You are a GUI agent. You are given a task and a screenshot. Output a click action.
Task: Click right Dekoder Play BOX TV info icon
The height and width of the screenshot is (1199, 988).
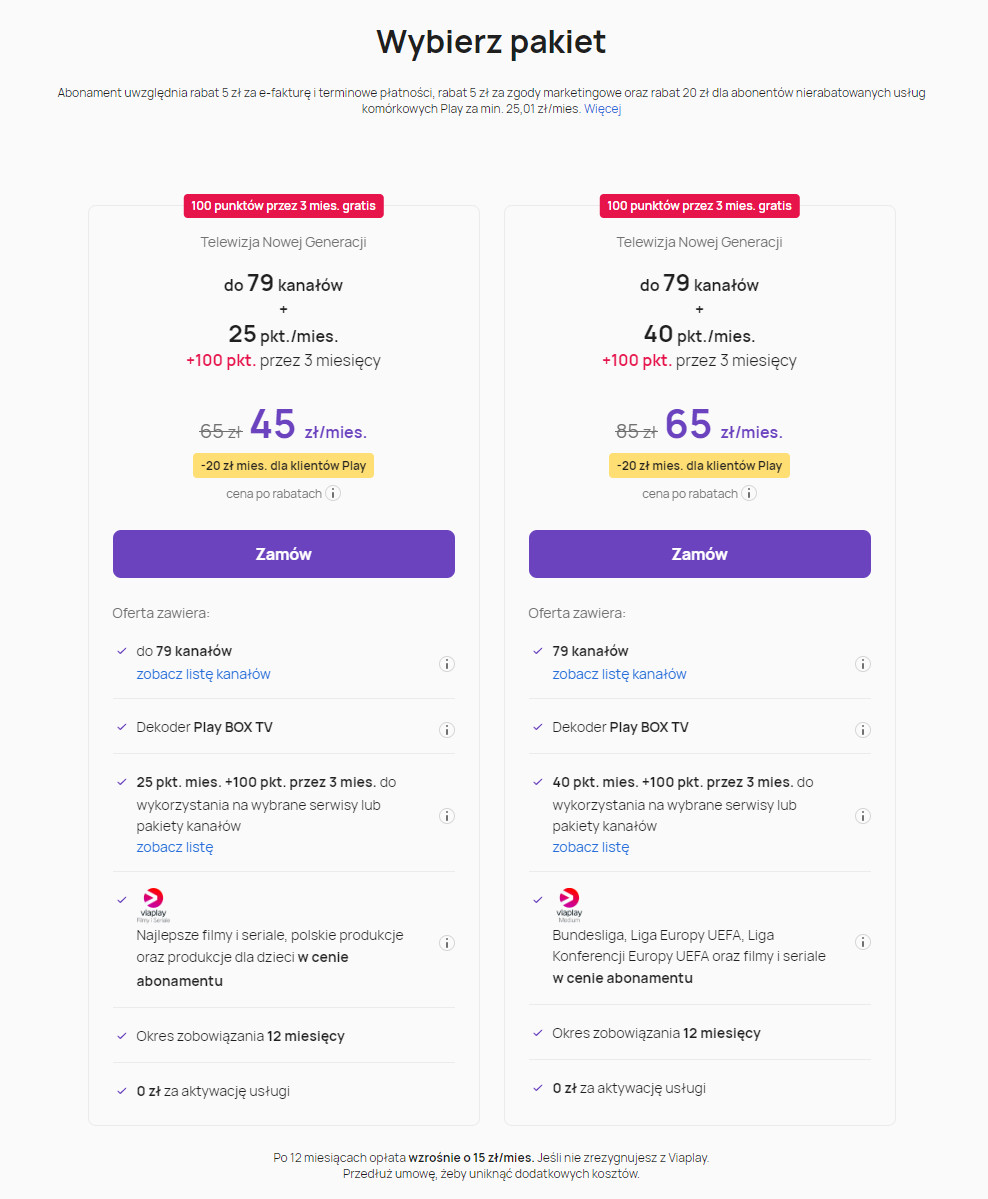(863, 730)
